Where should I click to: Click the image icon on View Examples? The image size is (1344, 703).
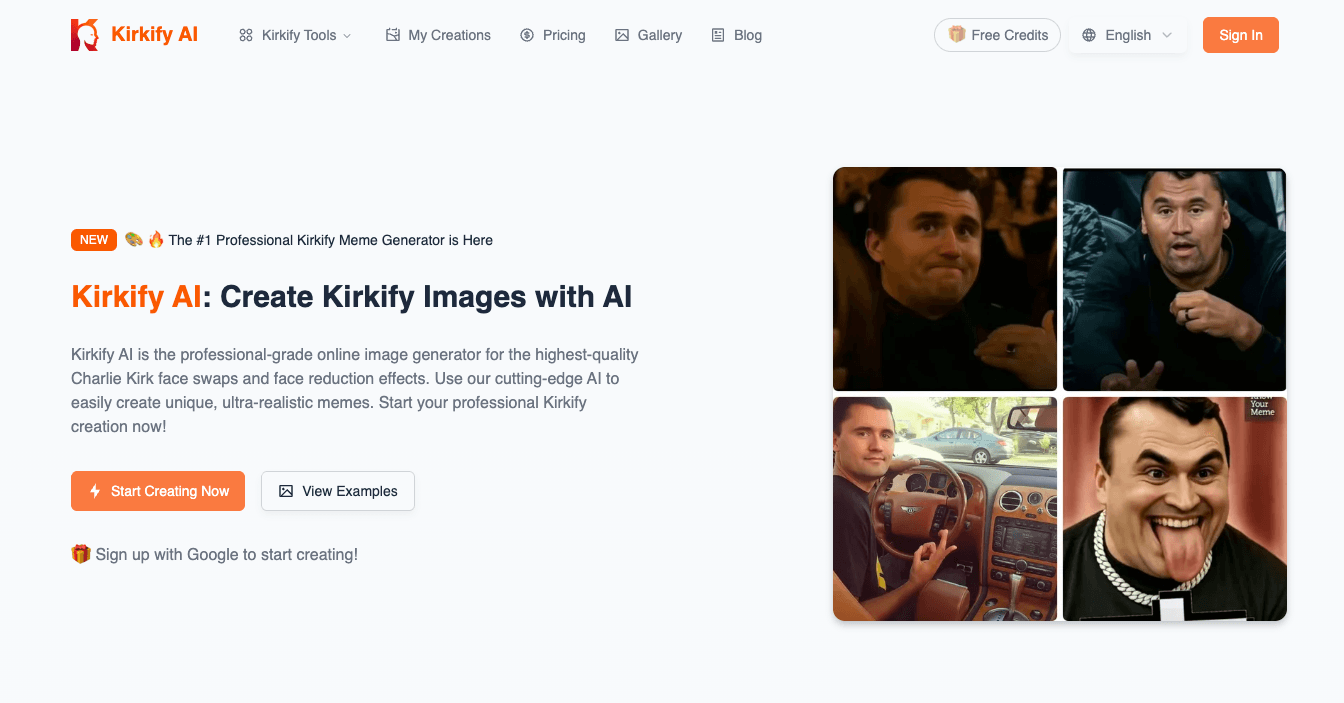pyautogui.click(x=286, y=491)
